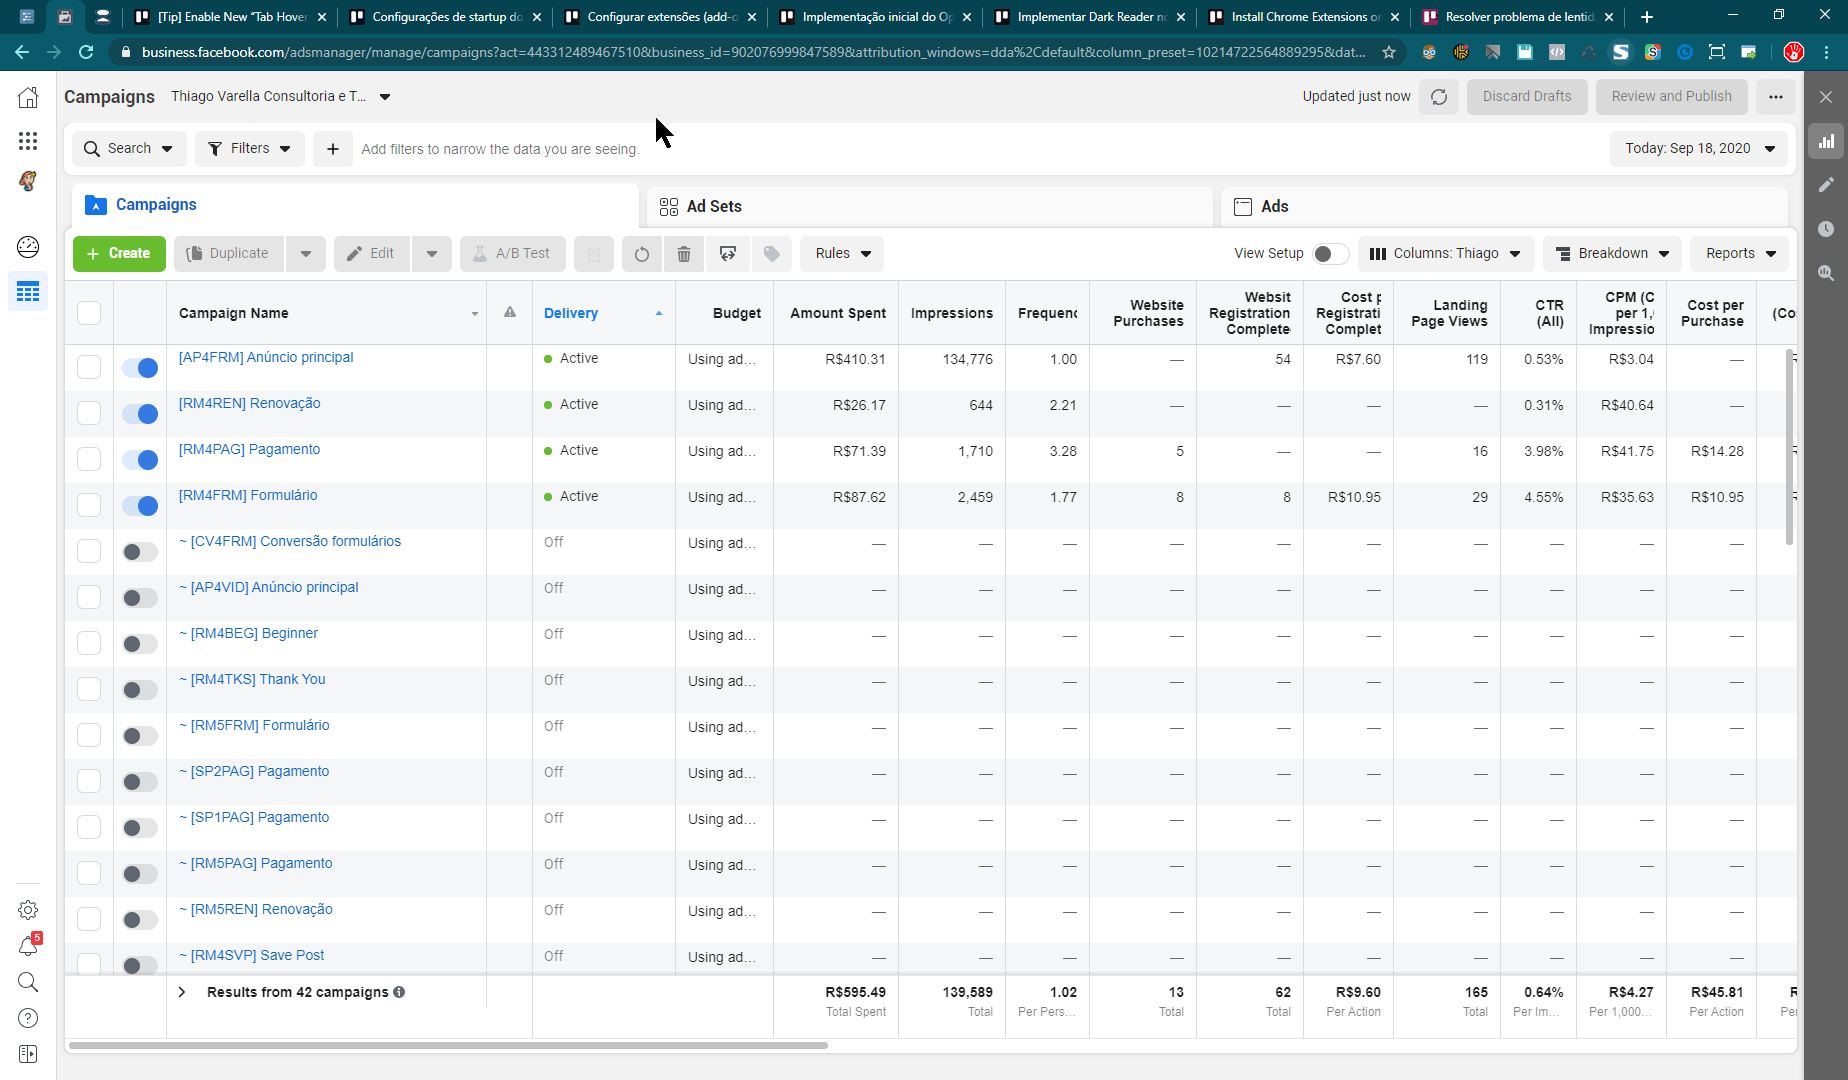Click the charts icon in right panel
The image size is (1848, 1080).
click(x=1826, y=141)
